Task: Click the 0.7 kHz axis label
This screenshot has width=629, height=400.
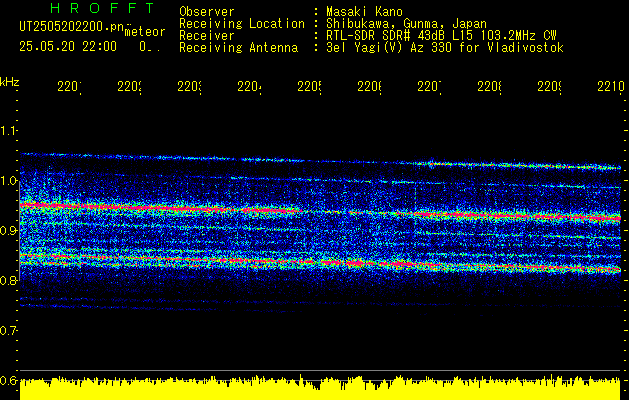Action: pos(8,331)
